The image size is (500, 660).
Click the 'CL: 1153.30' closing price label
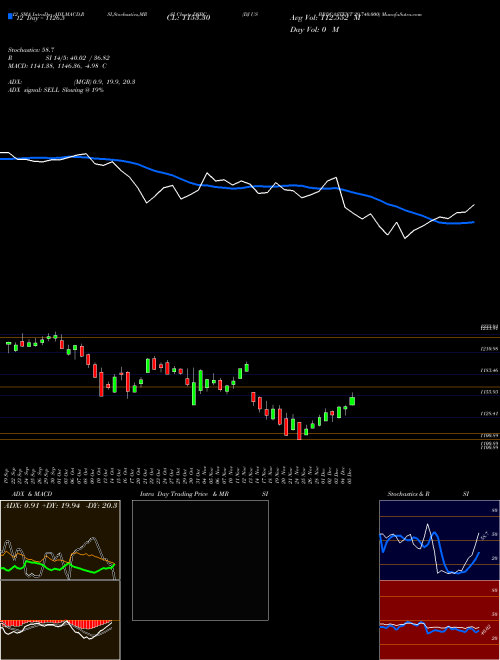pyautogui.click(x=189, y=18)
